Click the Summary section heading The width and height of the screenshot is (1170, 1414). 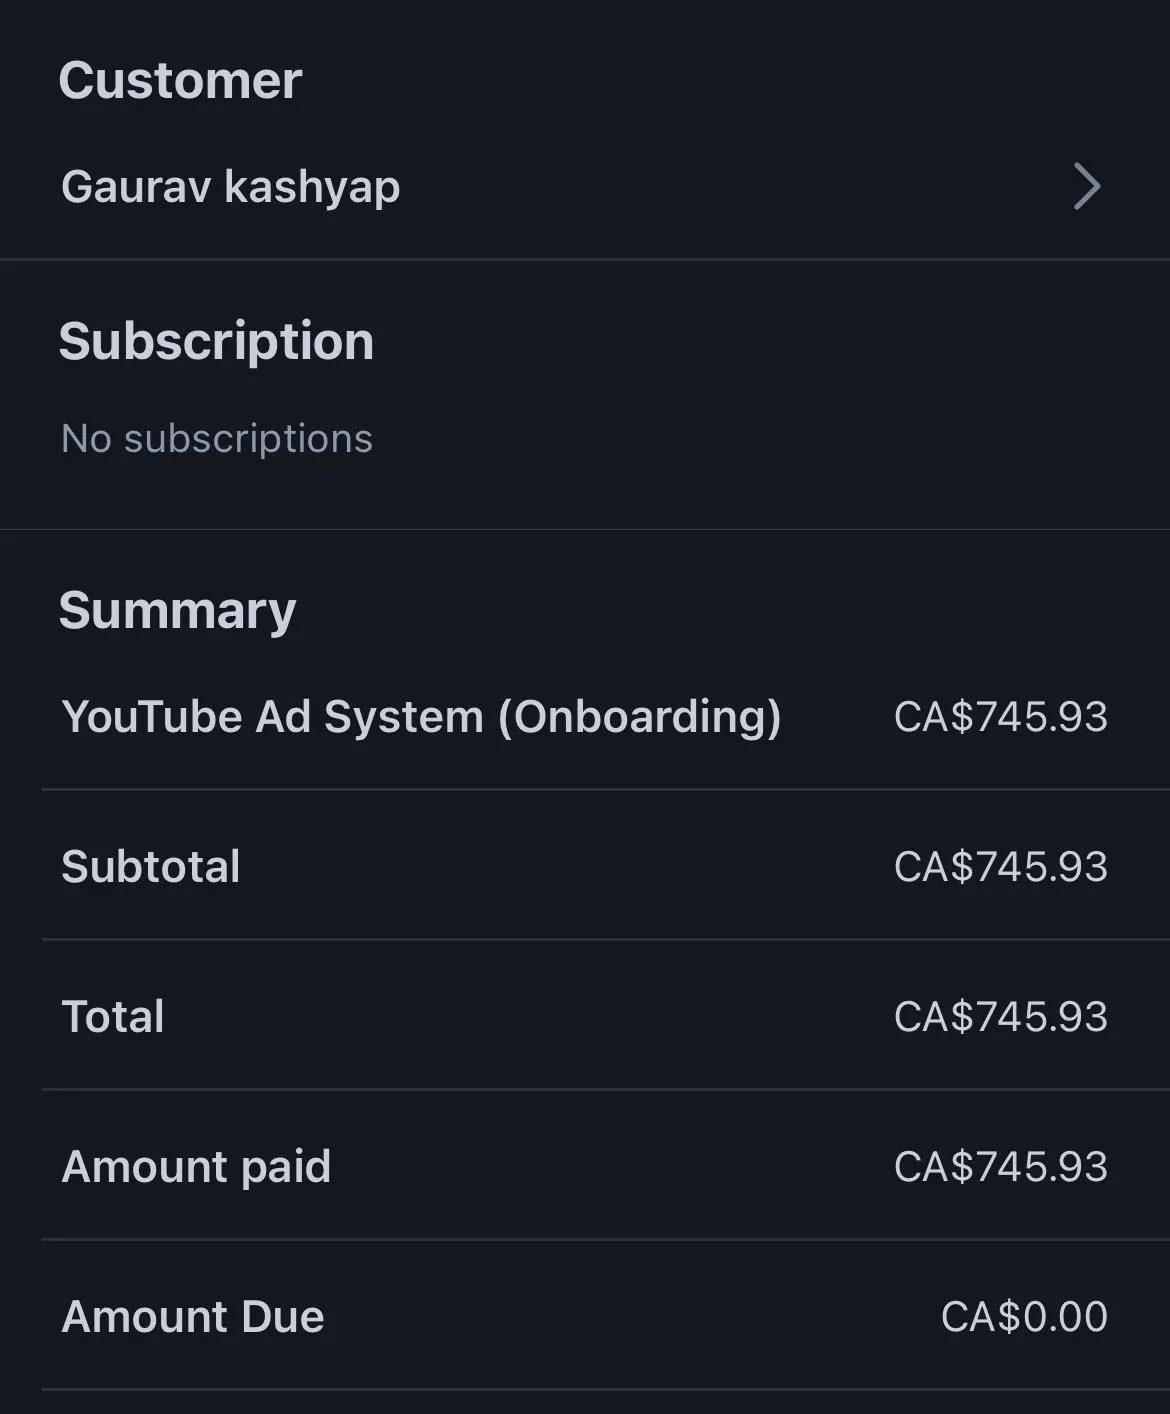point(178,610)
